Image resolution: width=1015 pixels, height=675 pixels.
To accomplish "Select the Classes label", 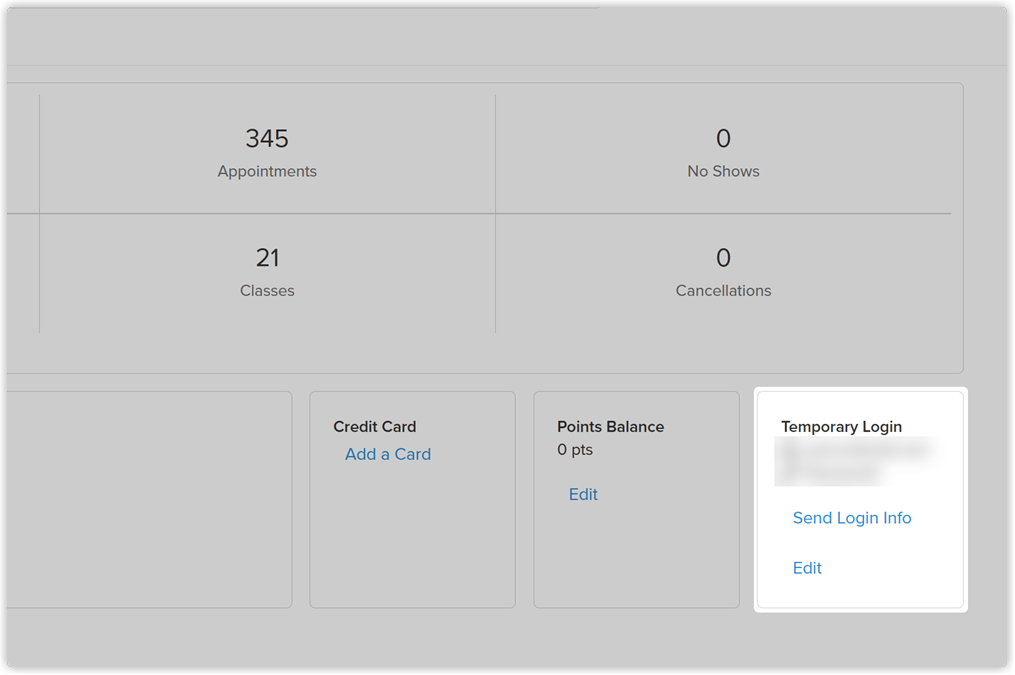I will (x=267, y=291).
